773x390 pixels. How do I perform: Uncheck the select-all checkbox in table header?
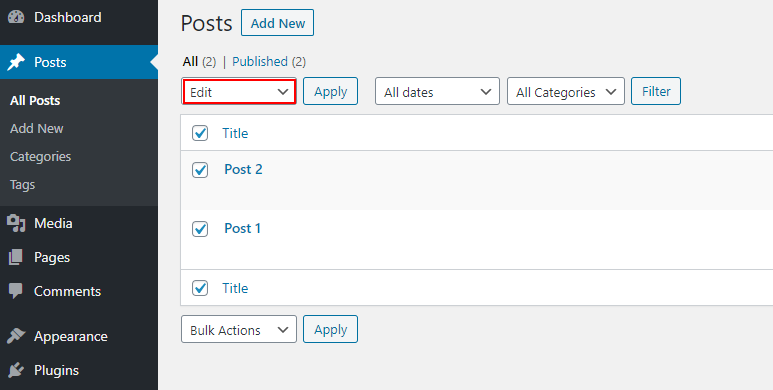point(200,133)
